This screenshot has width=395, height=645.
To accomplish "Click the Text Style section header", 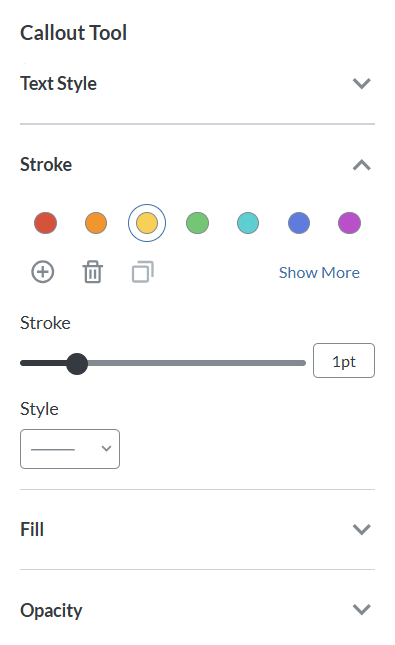I will (x=58, y=84).
